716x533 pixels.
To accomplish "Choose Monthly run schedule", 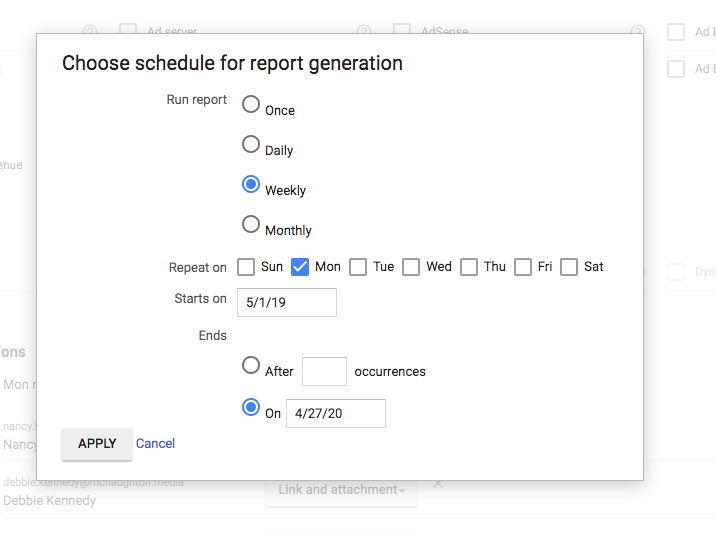I will click(251, 225).
